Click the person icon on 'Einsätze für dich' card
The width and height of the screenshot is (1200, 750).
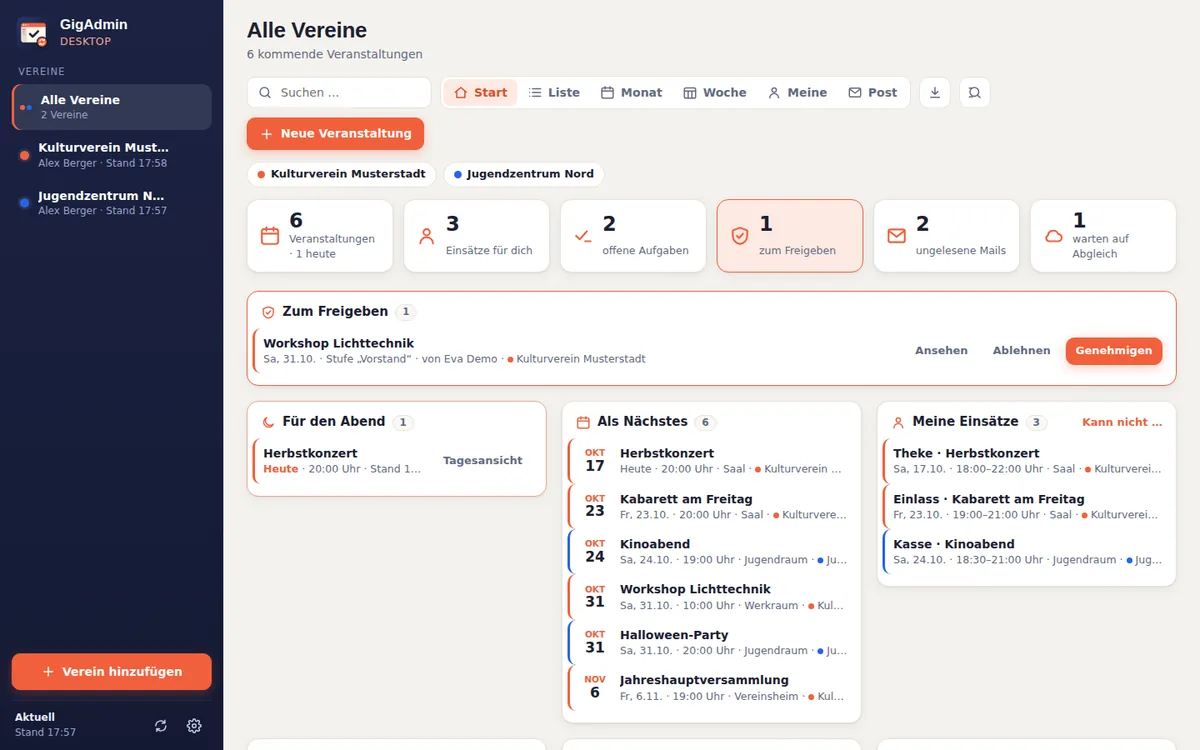click(x=427, y=236)
